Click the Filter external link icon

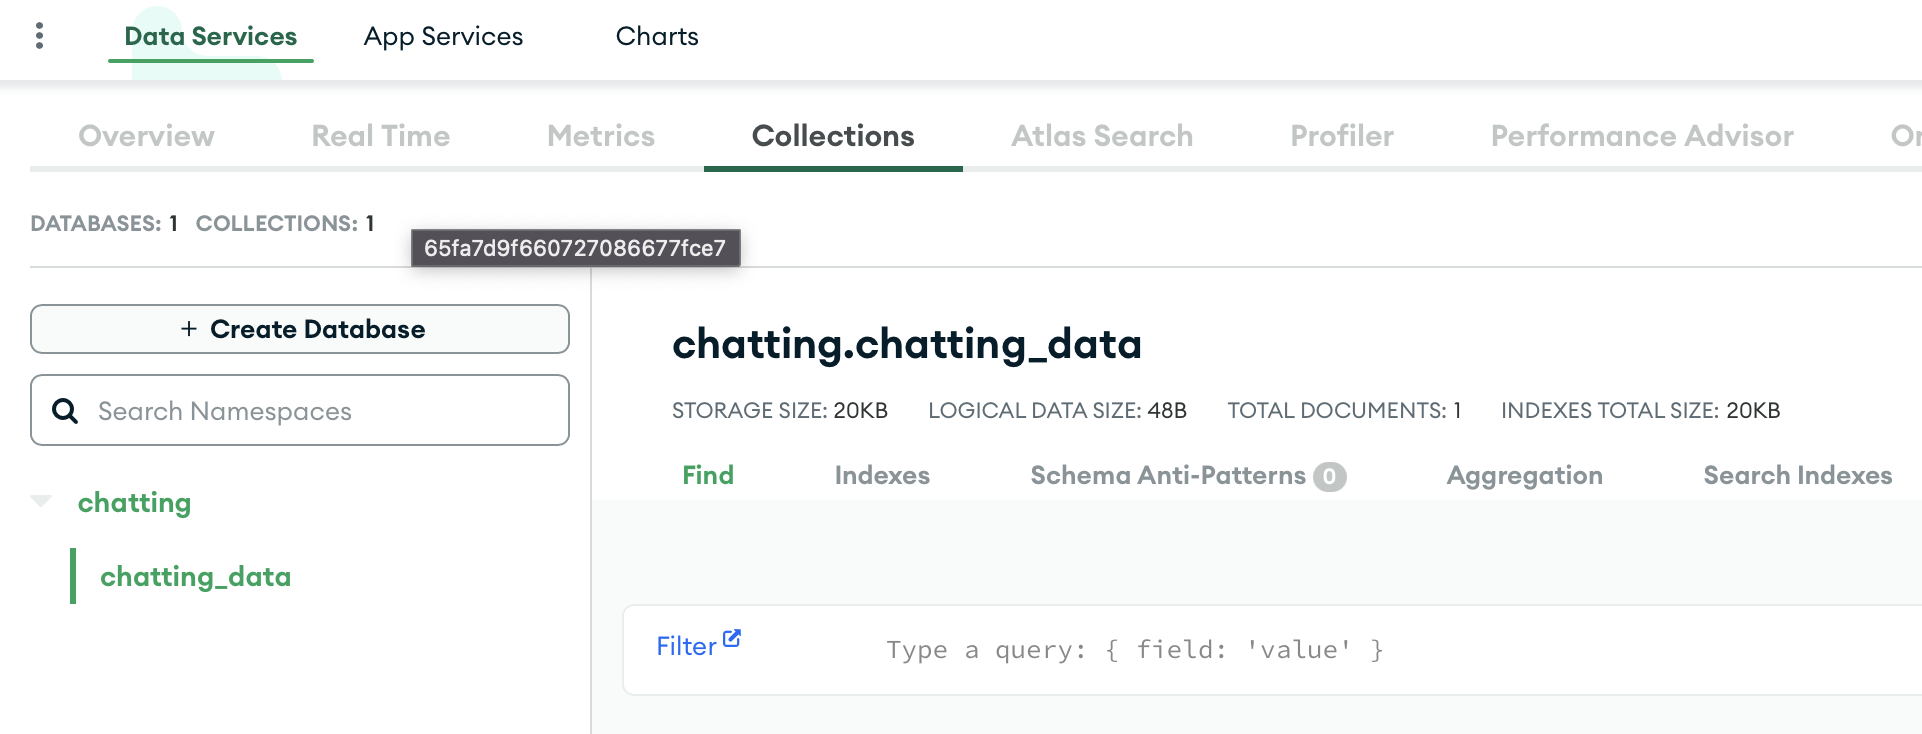coord(732,638)
